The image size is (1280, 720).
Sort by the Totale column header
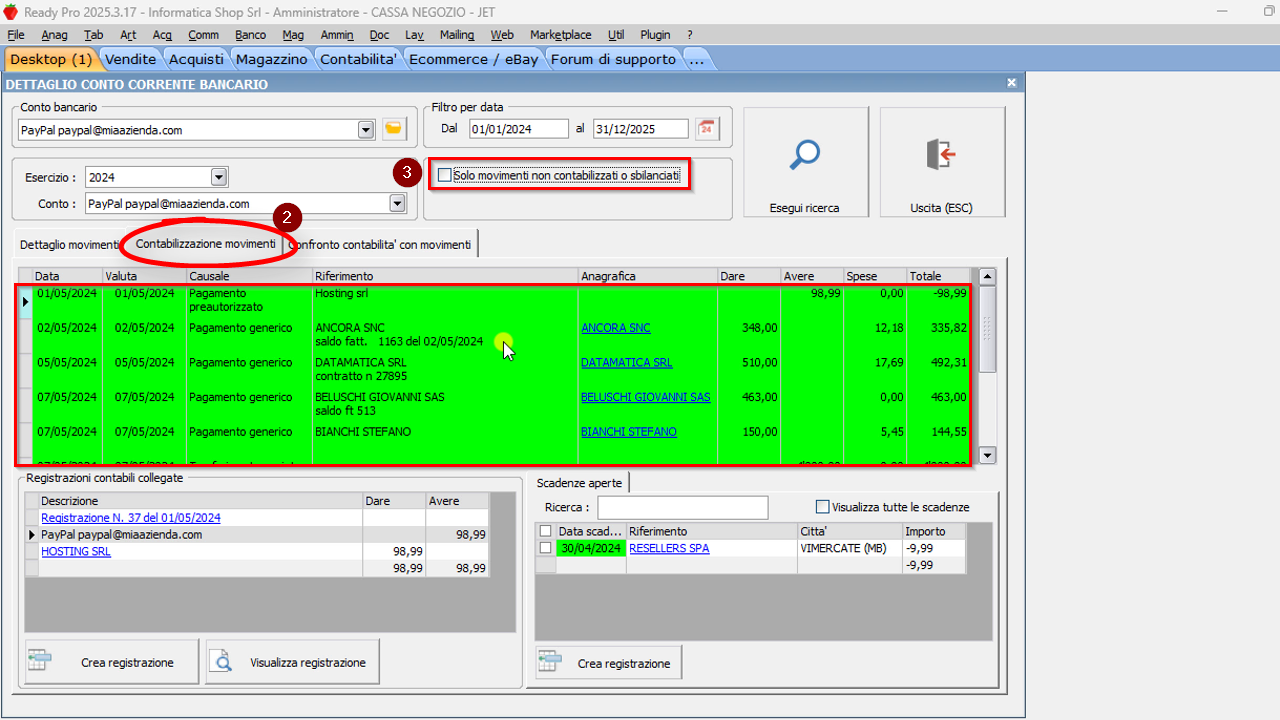click(938, 276)
